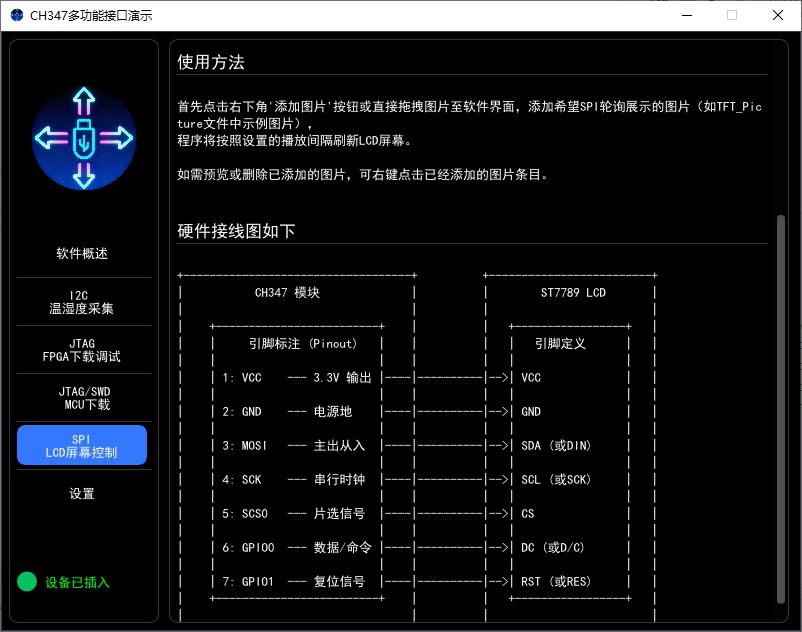Image resolution: width=802 pixels, height=632 pixels.
Task: Click LCD pin CS
Action: (x=527, y=514)
